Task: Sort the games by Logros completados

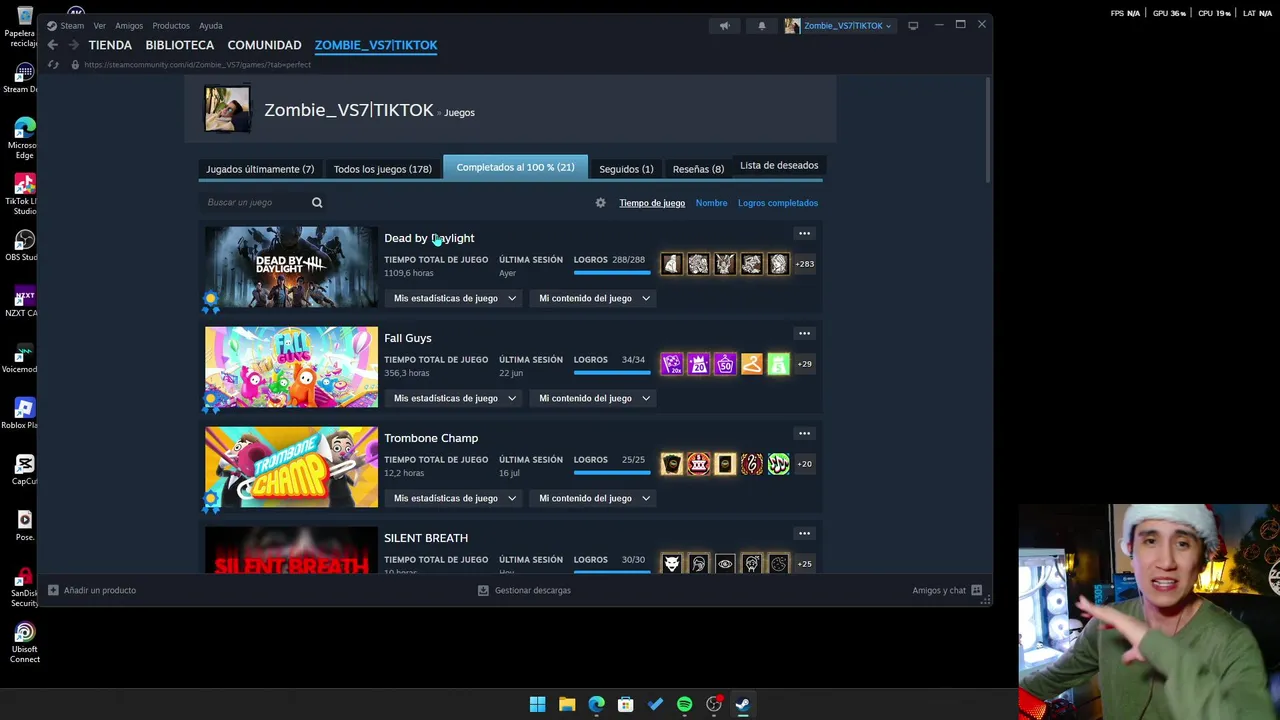Action: point(778,203)
